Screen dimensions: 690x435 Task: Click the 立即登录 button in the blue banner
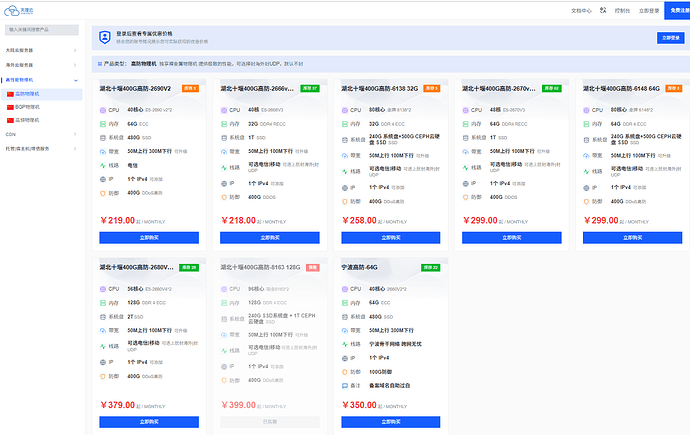671,38
